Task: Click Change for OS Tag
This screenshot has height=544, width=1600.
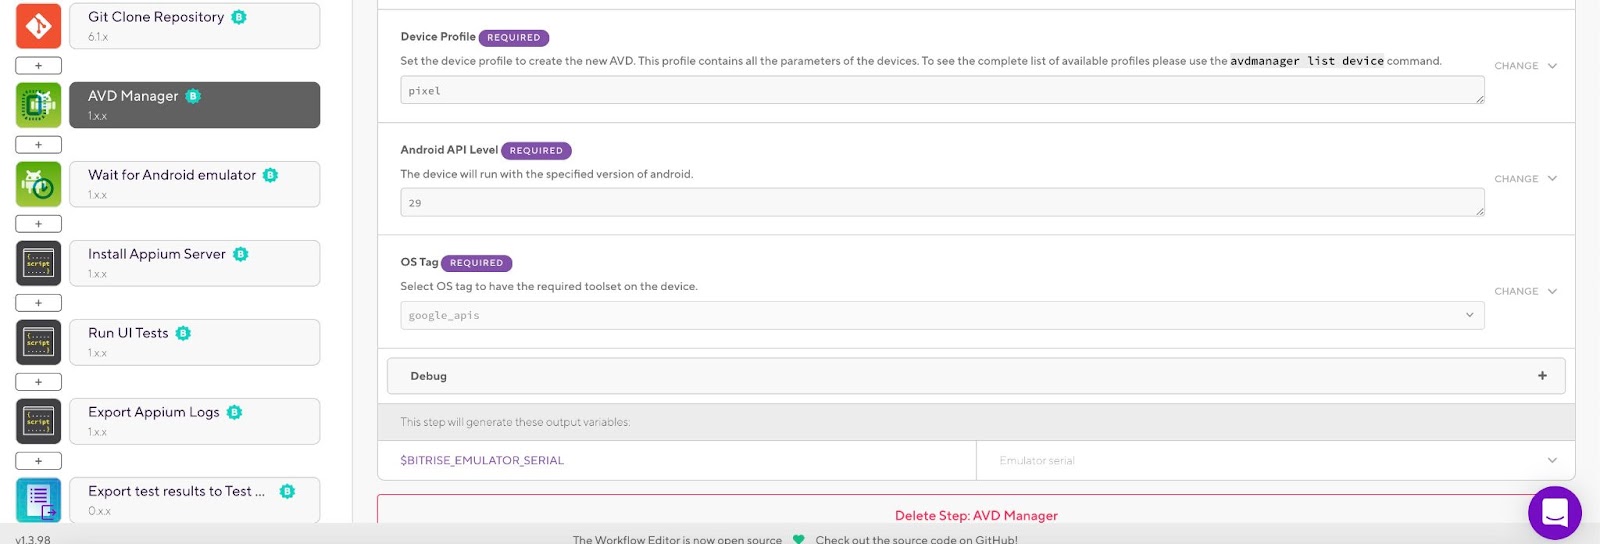Action: pyautogui.click(x=1525, y=292)
